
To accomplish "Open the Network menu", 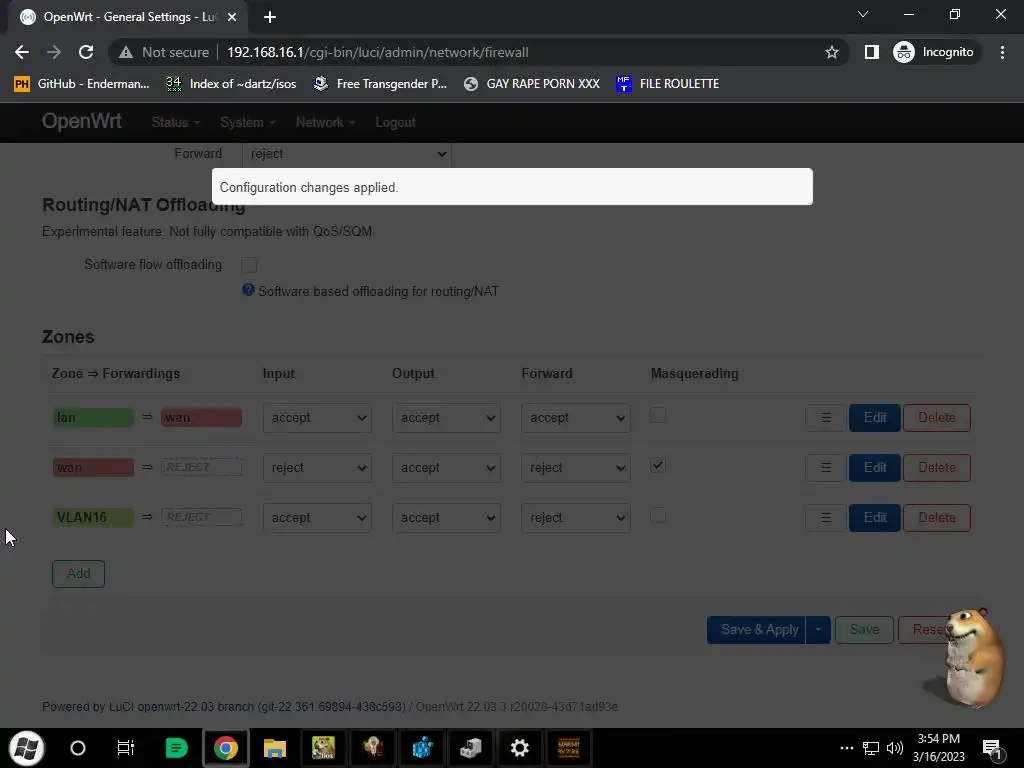I will tap(325, 122).
